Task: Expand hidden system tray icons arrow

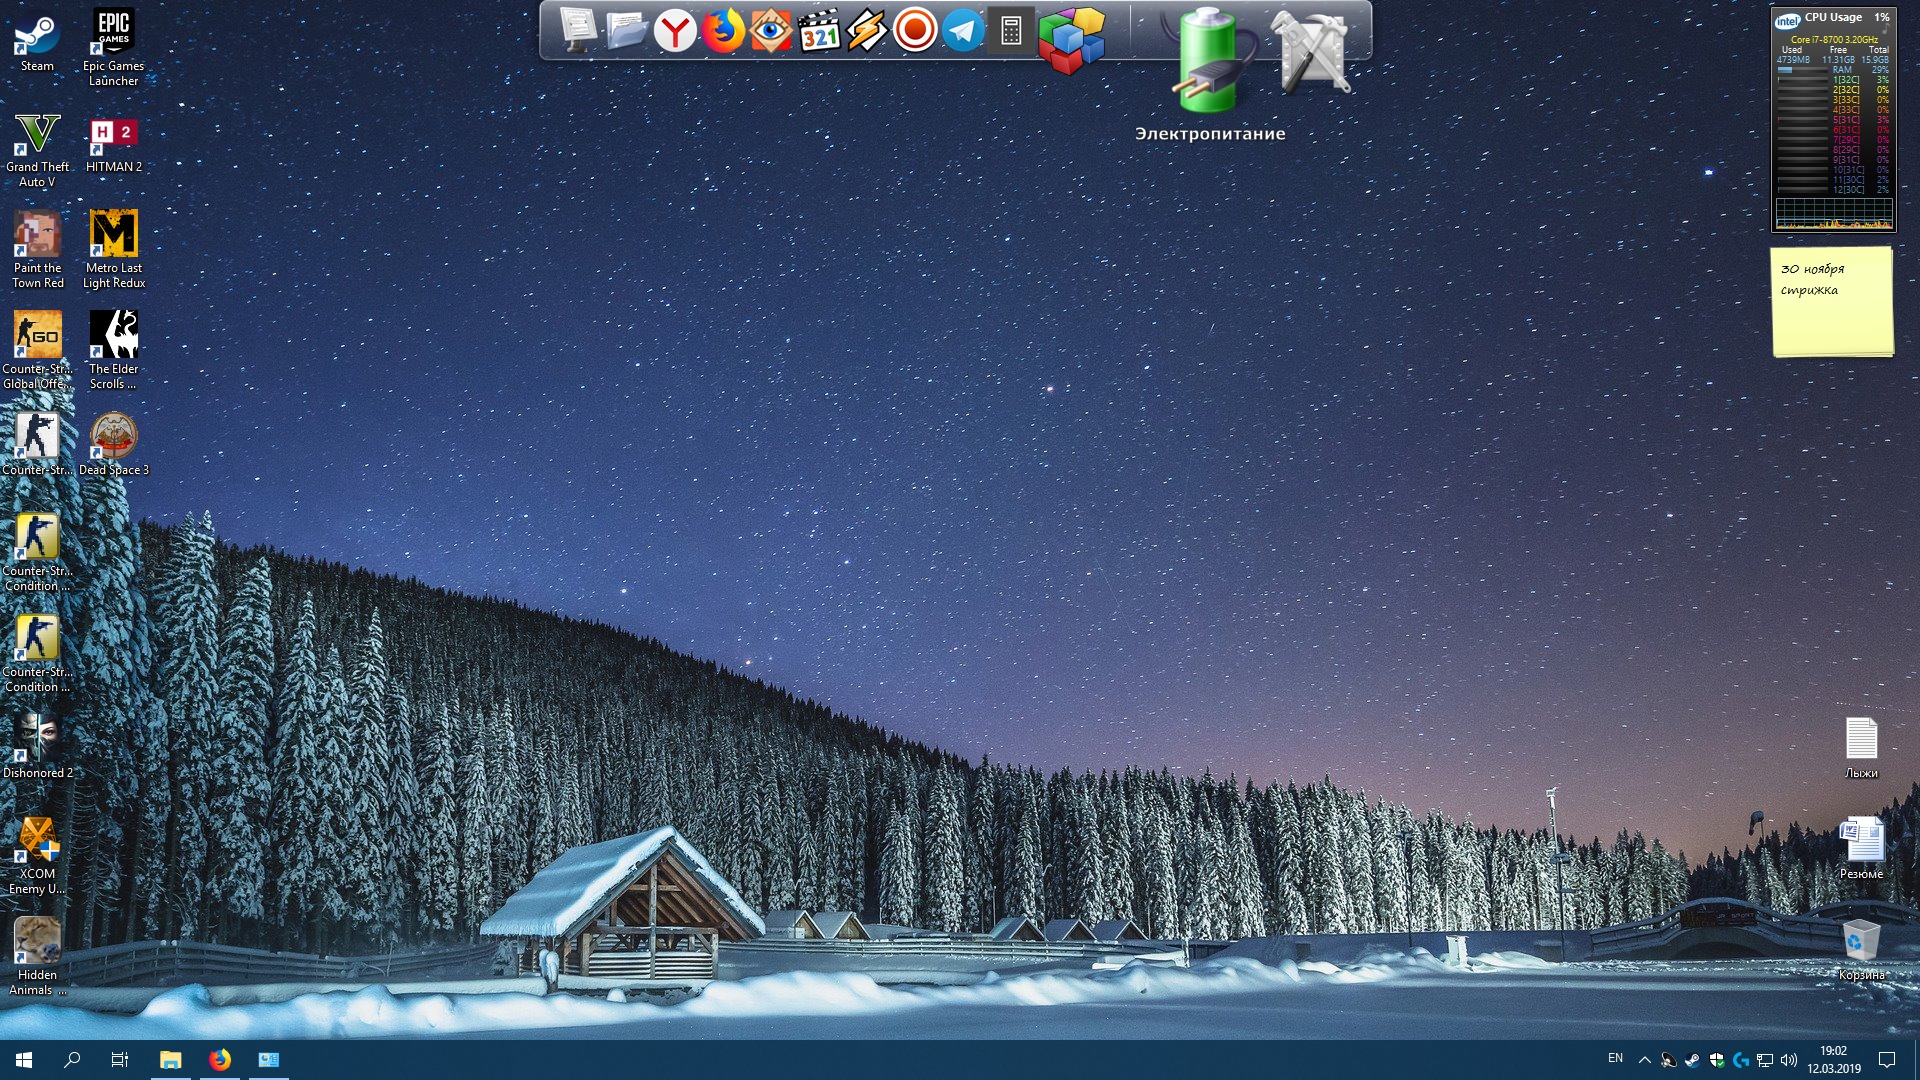Action: [x=1644, y=1060]
